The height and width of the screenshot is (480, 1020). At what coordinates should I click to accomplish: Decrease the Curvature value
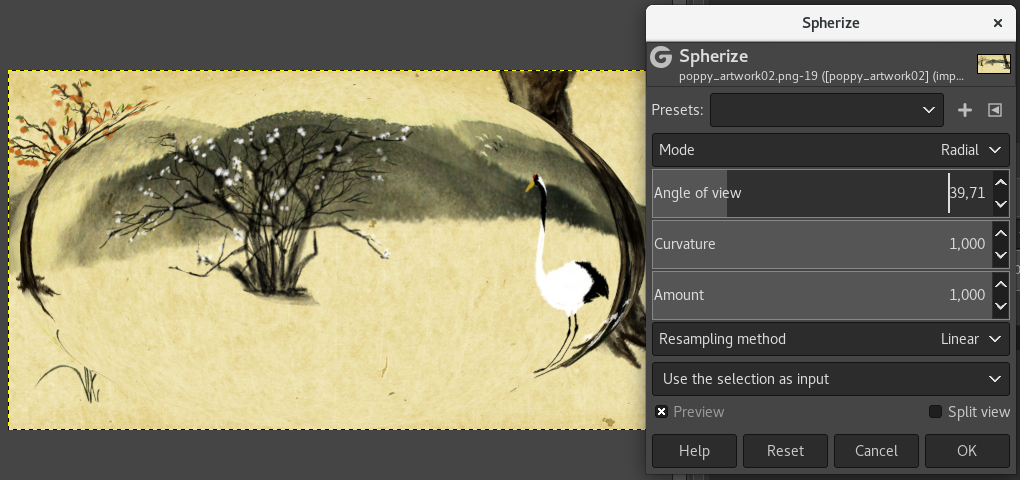pos(1001,256)
